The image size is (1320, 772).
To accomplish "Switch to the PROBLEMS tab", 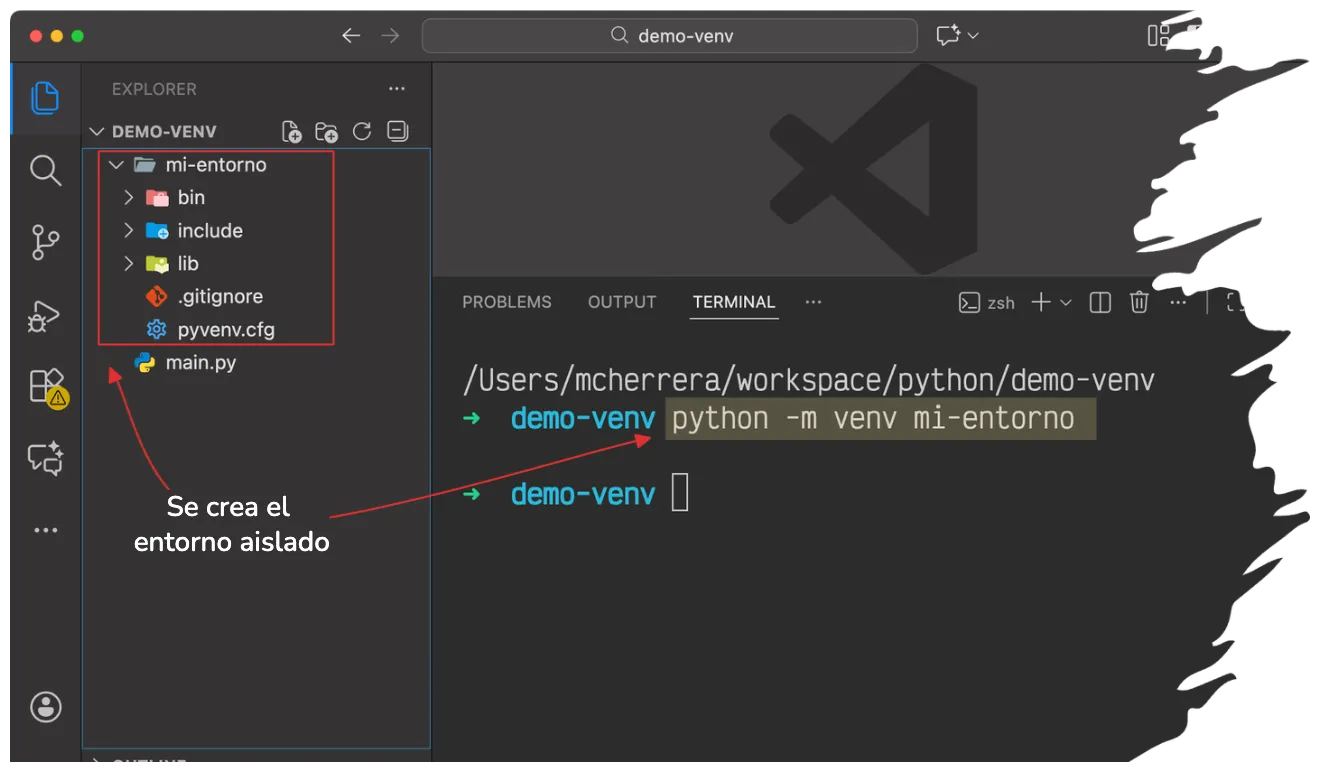I will click(x=506, y=302).
